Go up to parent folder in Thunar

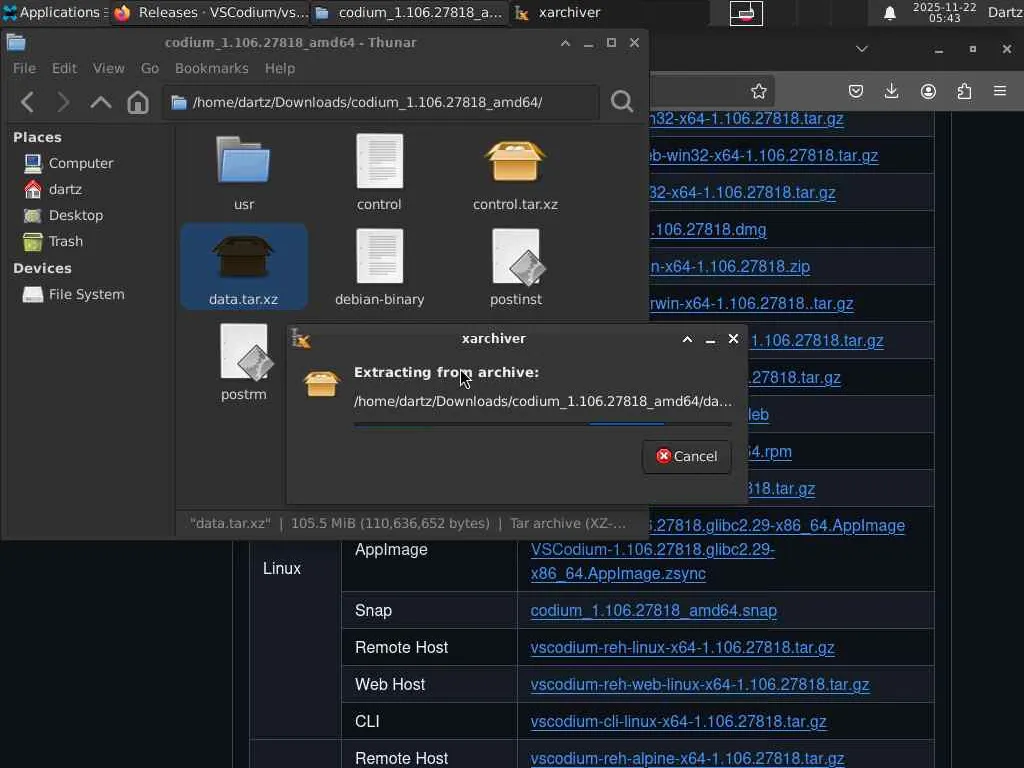[101, 103]
